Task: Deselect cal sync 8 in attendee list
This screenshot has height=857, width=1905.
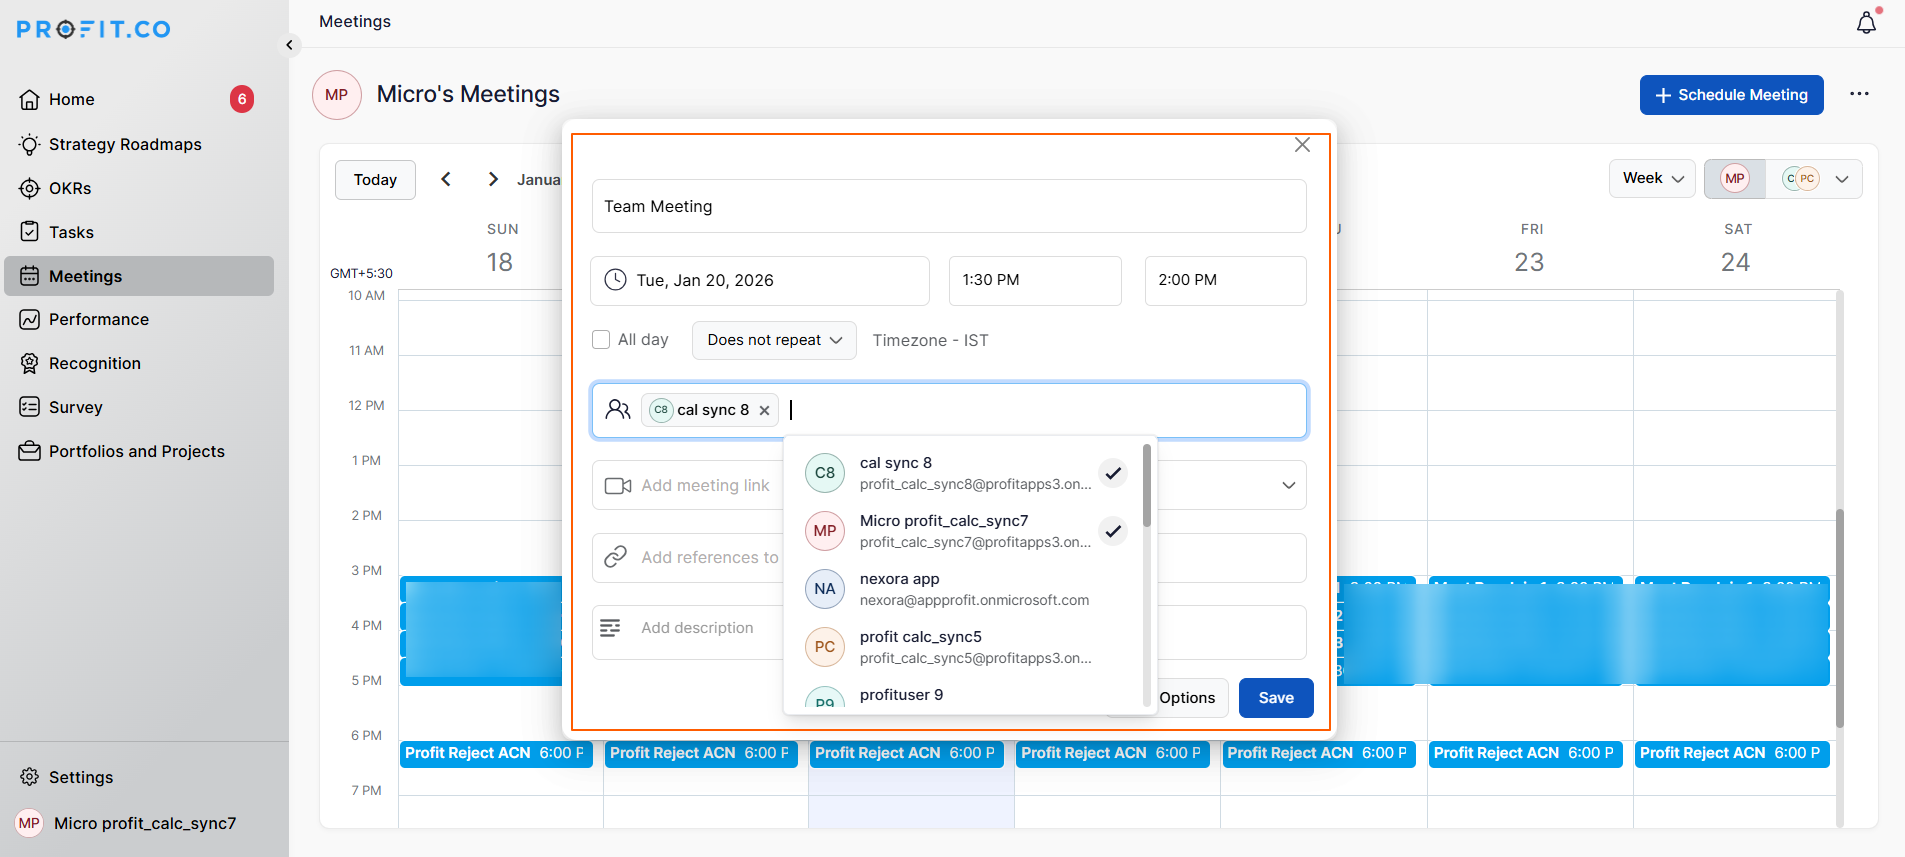Action: (1113, 473)
